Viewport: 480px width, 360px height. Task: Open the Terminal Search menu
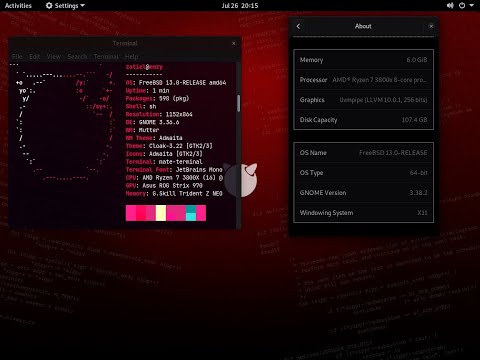[77, 57]
